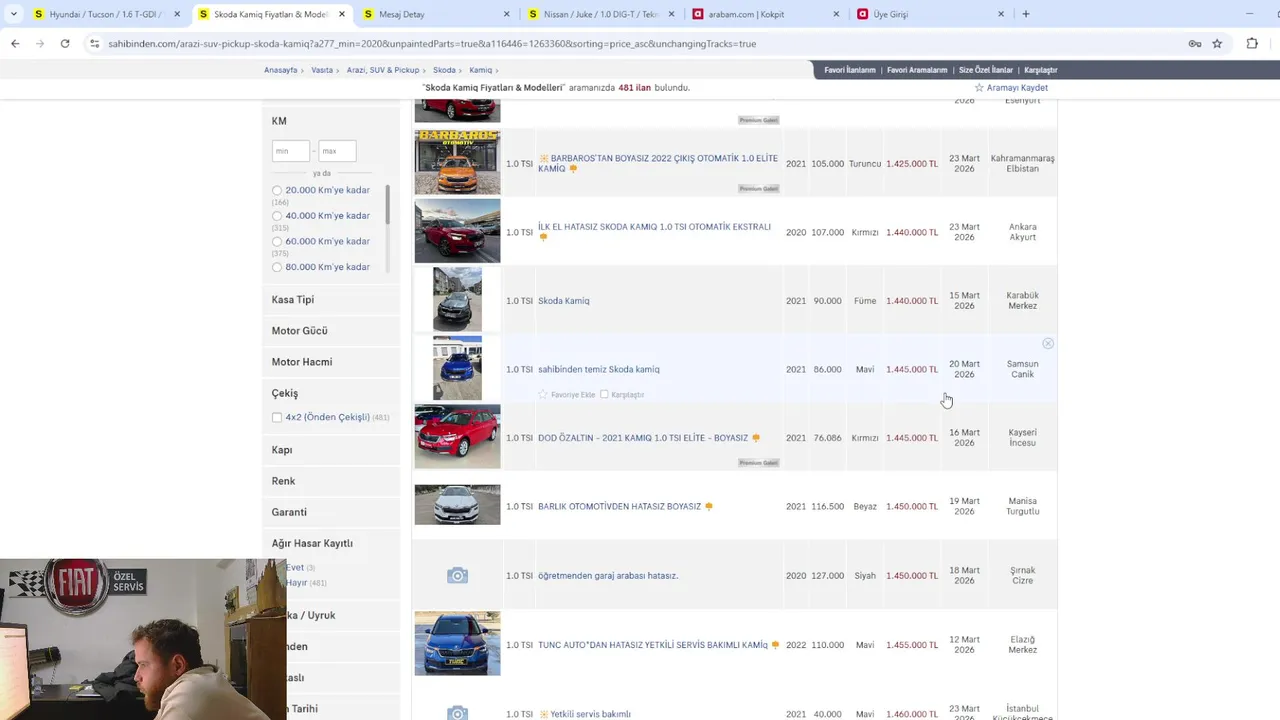Go back with the browser back arrow
Viewport: 1280px width, 720px height.
15,43
